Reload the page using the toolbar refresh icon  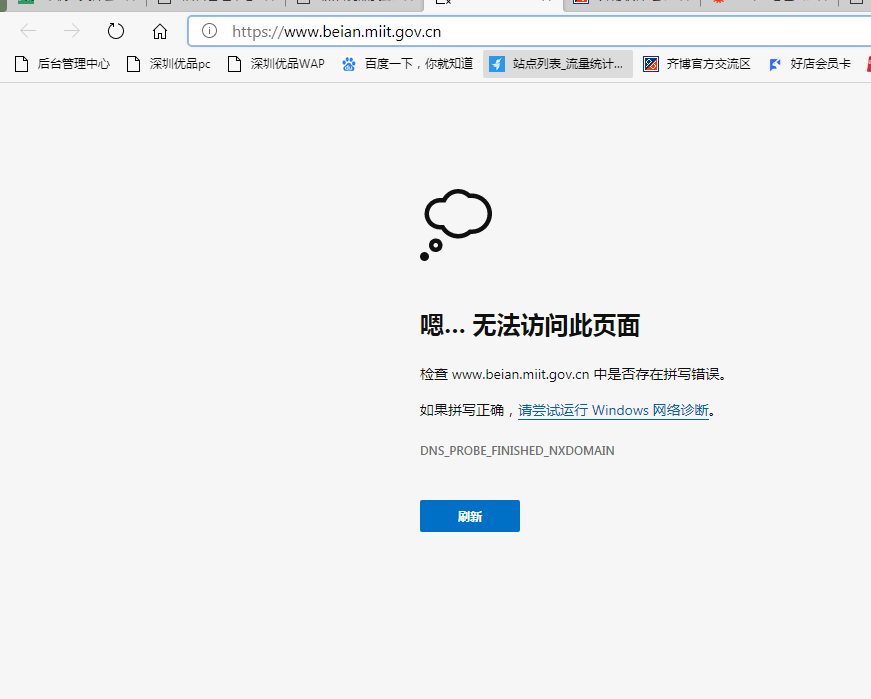[116, 31]
